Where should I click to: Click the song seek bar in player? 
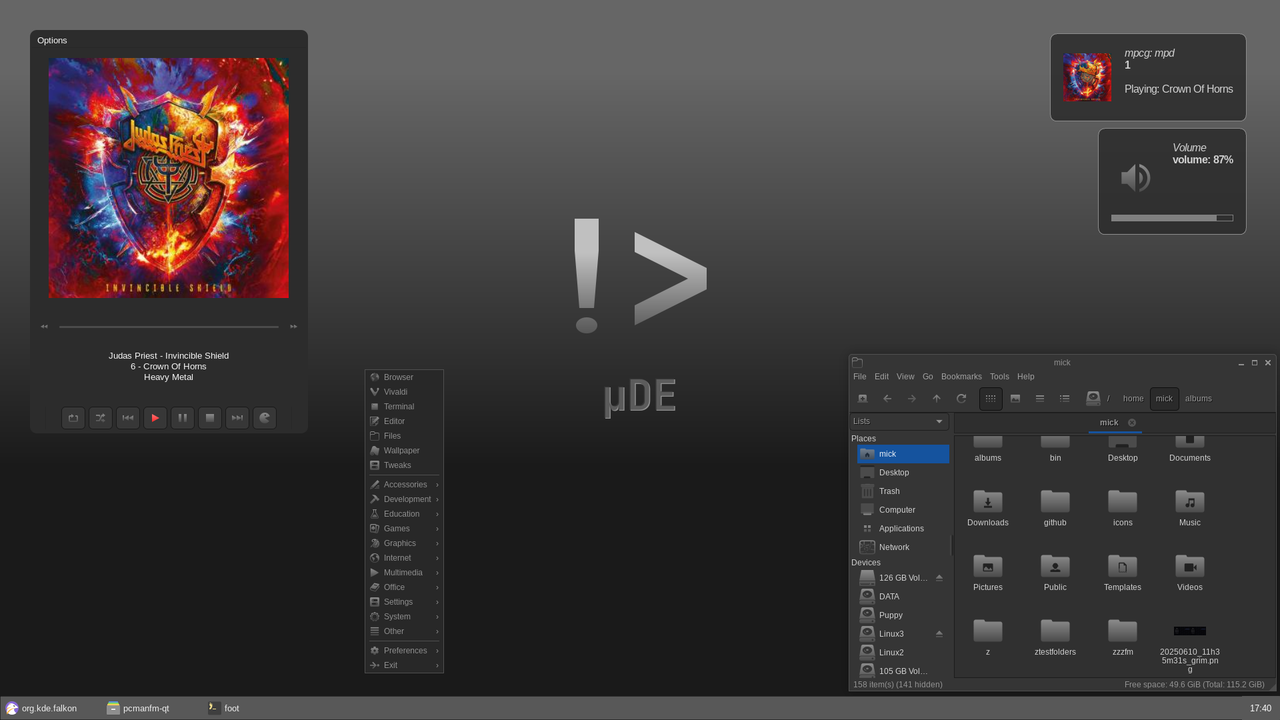(x=169, y=326)
